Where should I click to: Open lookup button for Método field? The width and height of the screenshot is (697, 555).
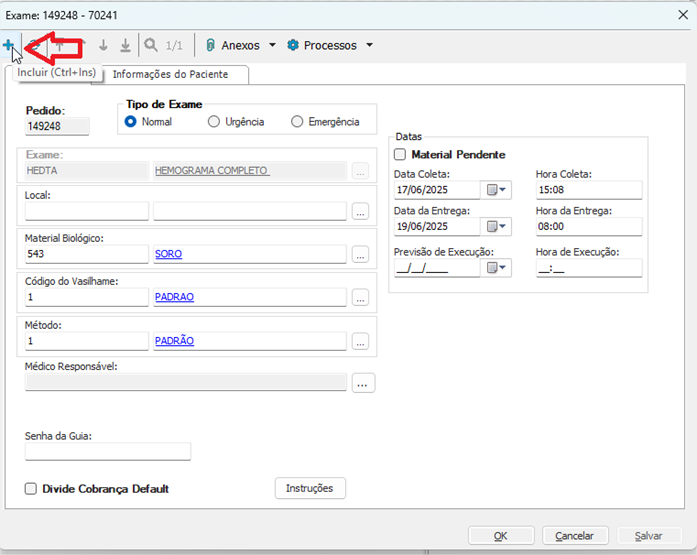coord(360,341)
